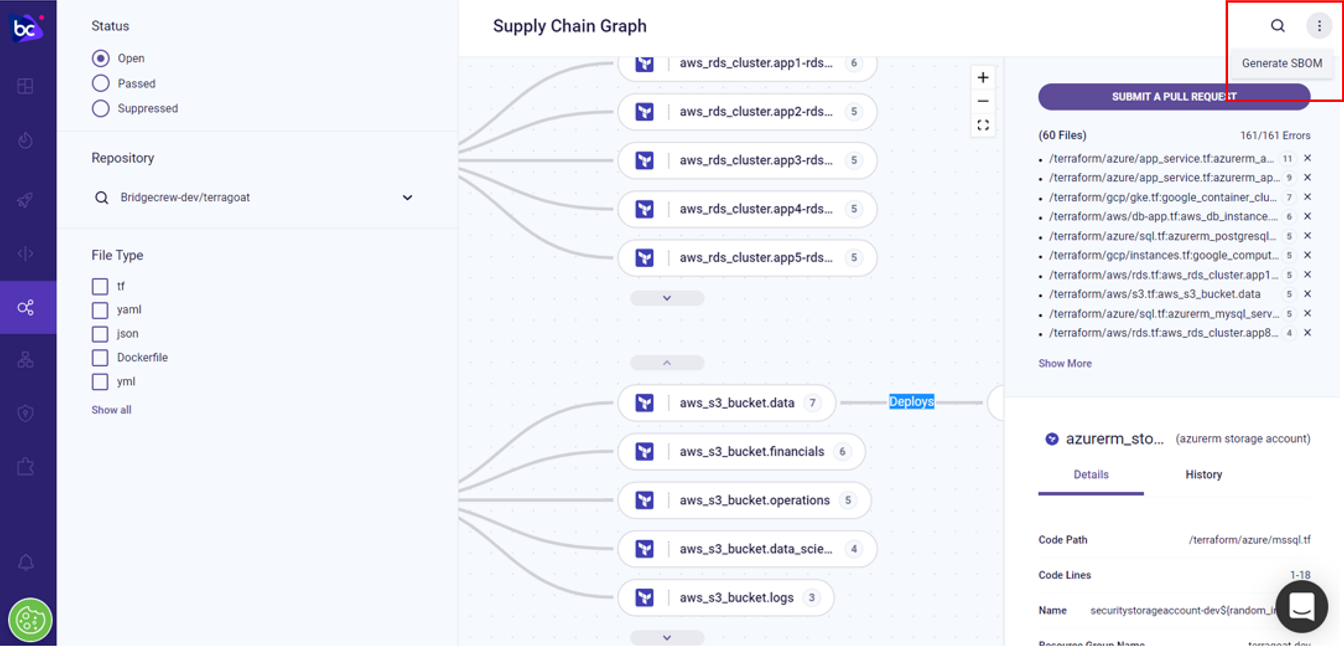Remove gke.tf google_container_cluster file entry

pos(1307,197)
